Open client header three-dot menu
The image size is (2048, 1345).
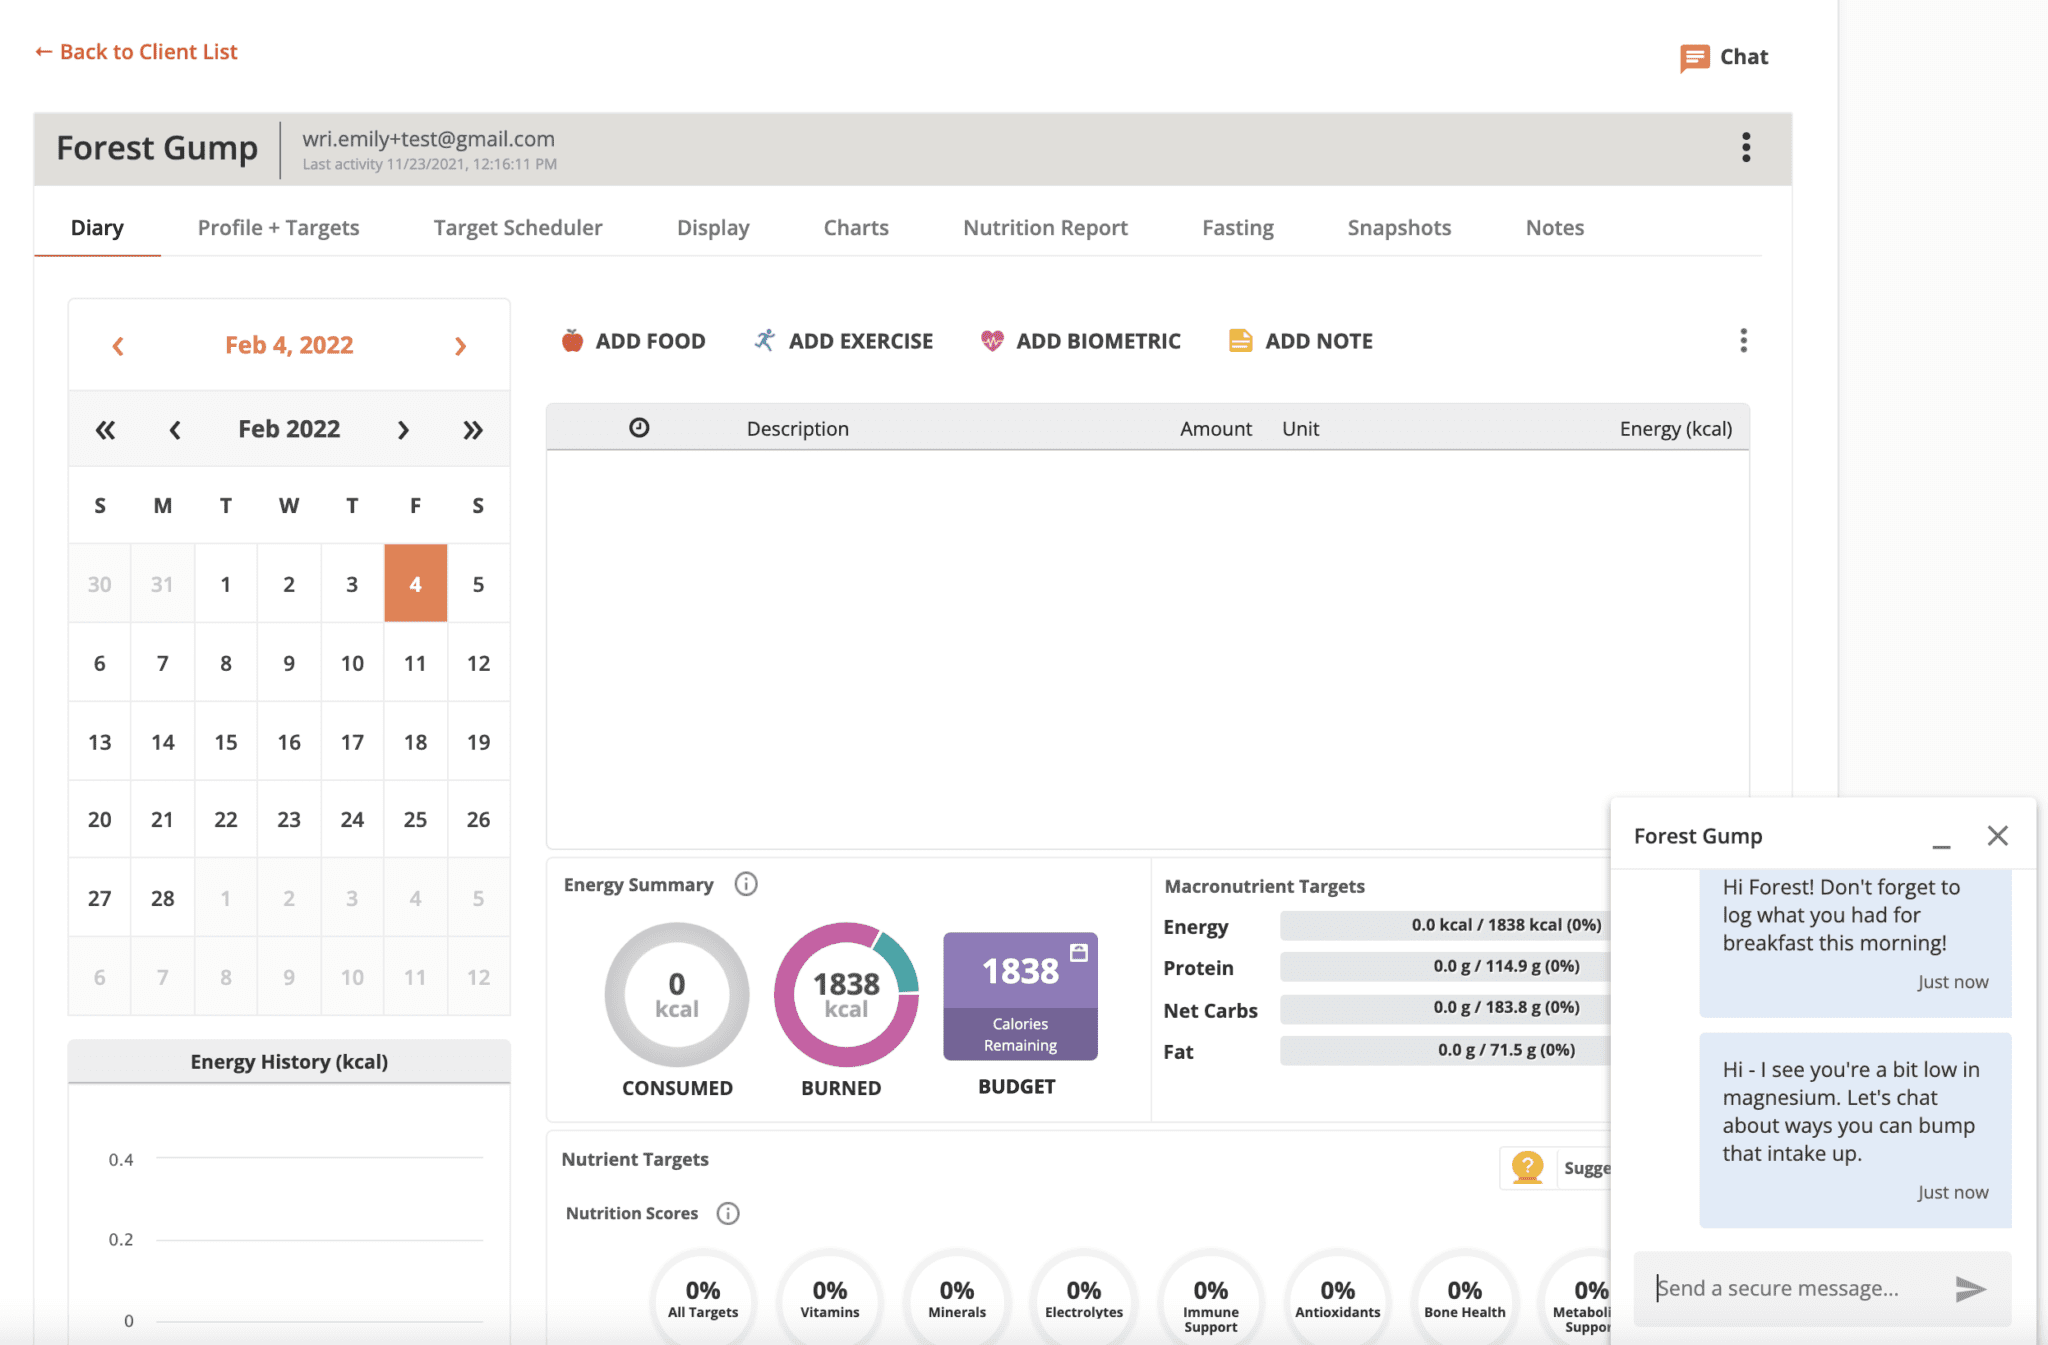[1746, 148]
